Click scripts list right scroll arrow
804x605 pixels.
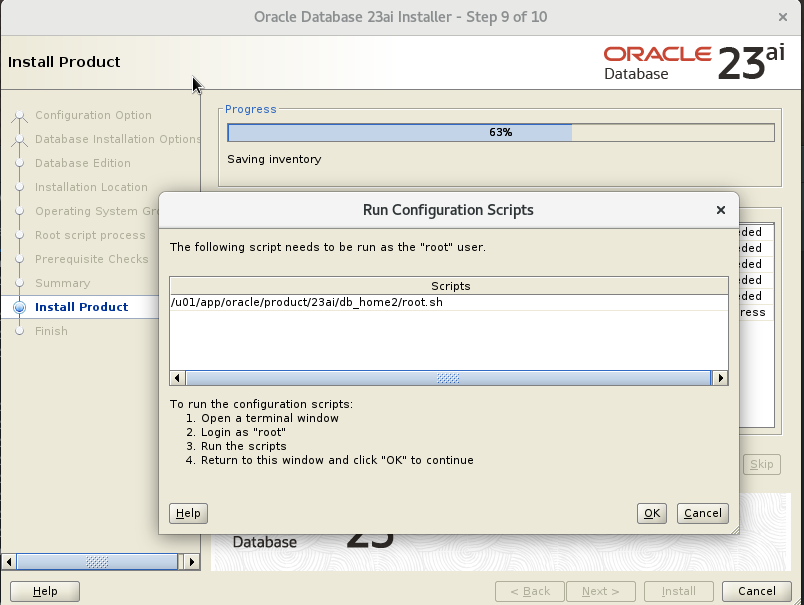coord(720,378)
